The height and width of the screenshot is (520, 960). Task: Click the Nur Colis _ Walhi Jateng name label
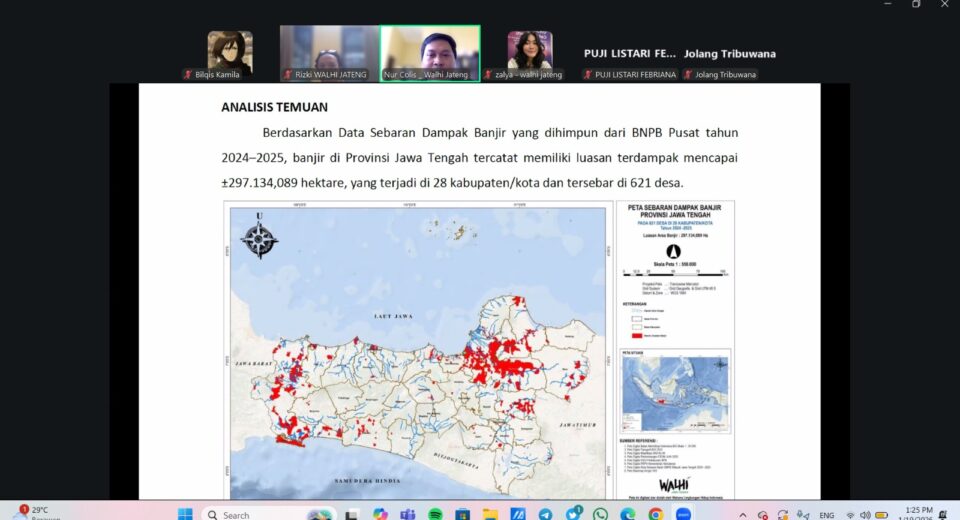426,75
